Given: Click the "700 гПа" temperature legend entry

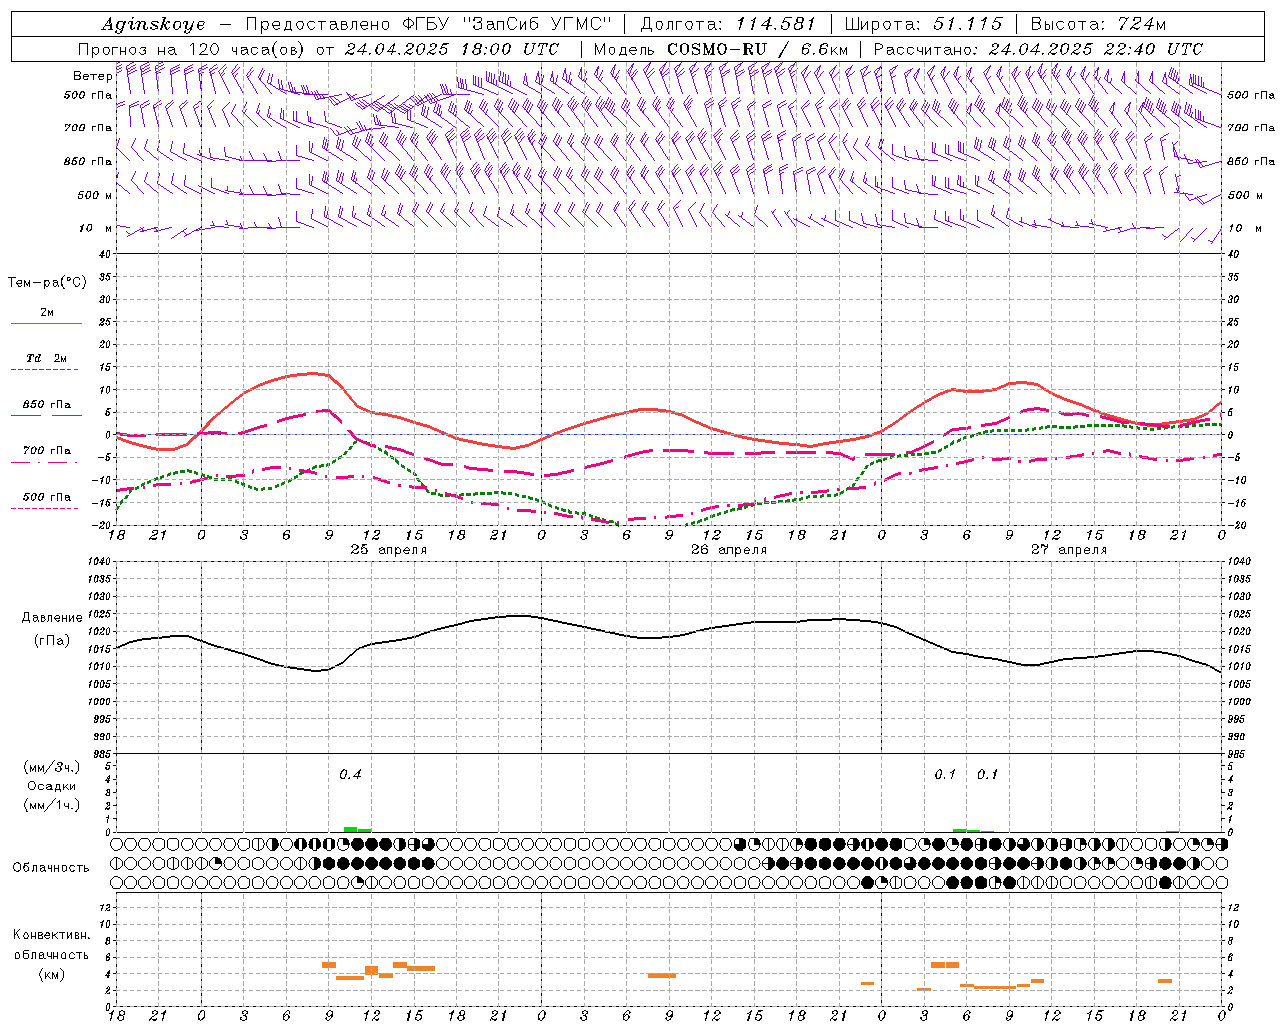Looking at the screenshot, I should pyautogui.click(x=47, y=451).
